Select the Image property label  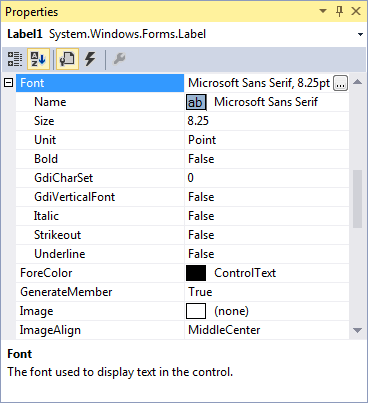(37, 311)
